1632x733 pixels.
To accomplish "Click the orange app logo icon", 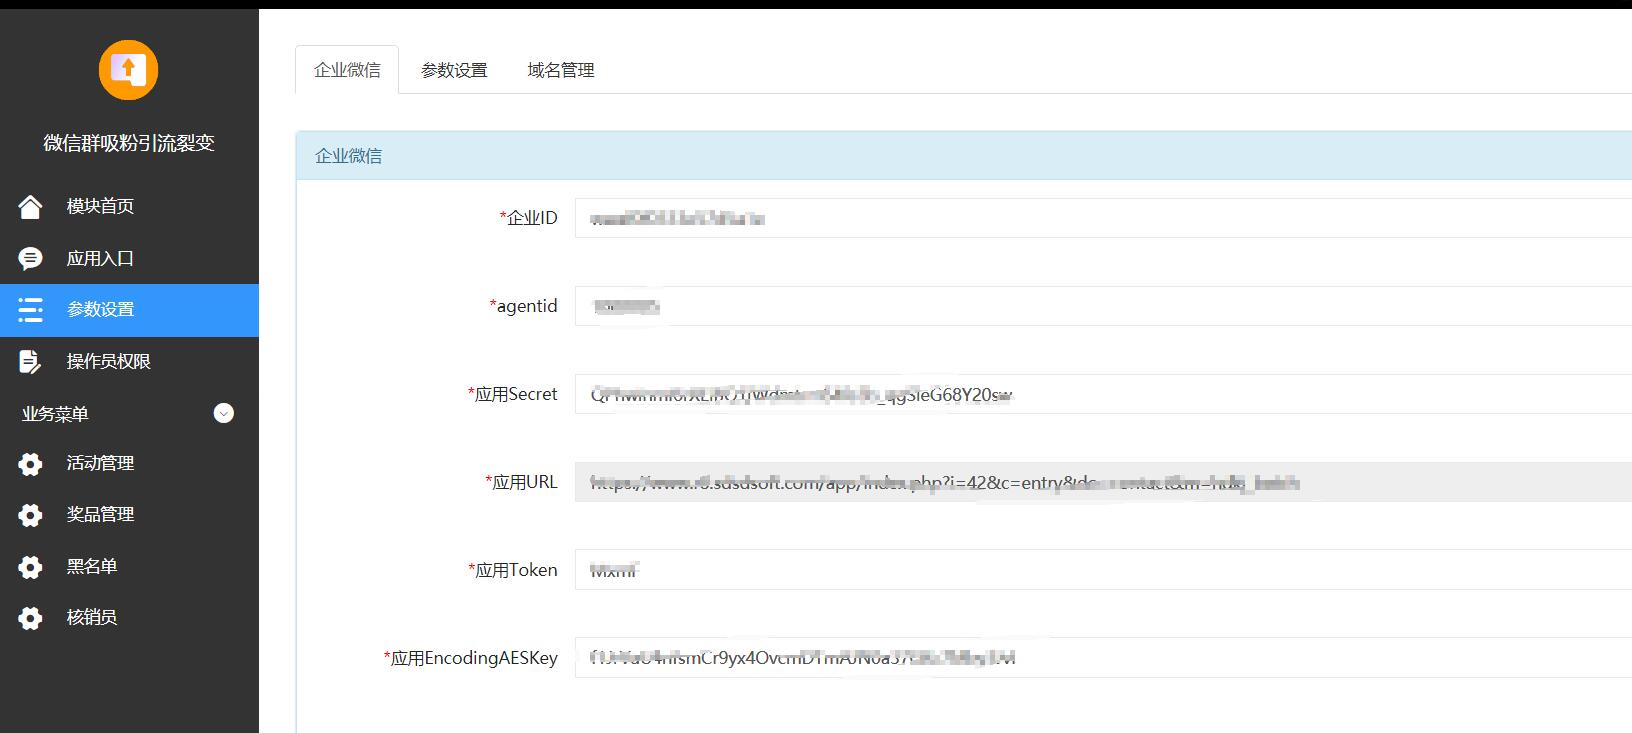I will point(128,70).
